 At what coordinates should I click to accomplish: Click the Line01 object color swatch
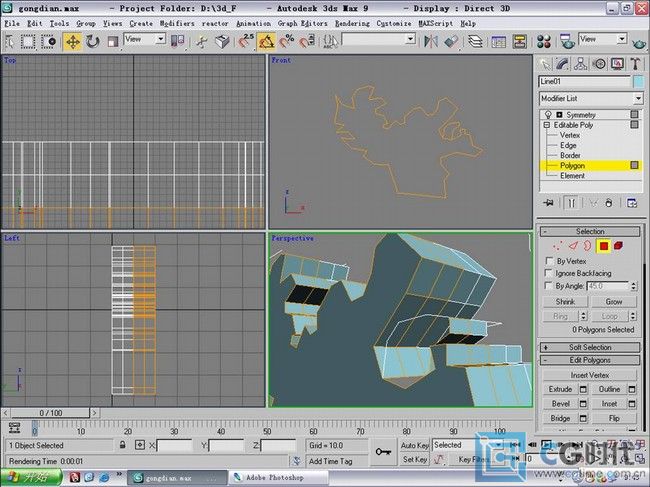click(639, 81)
